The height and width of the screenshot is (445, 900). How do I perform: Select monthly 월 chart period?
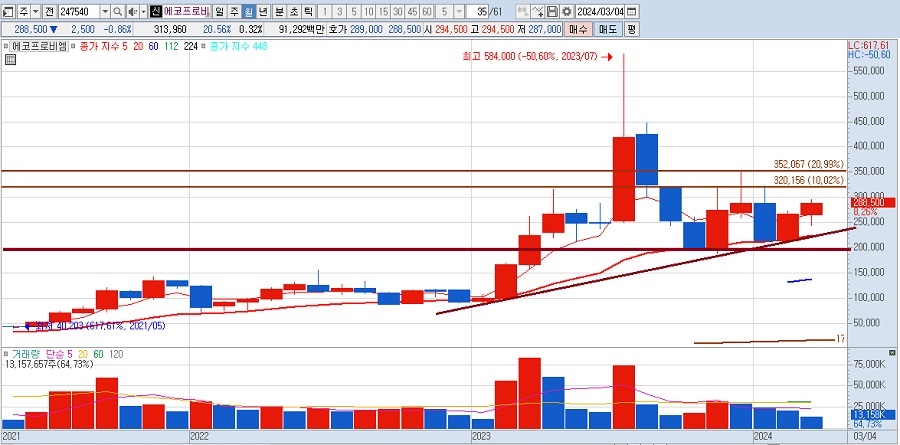(249, 11)
